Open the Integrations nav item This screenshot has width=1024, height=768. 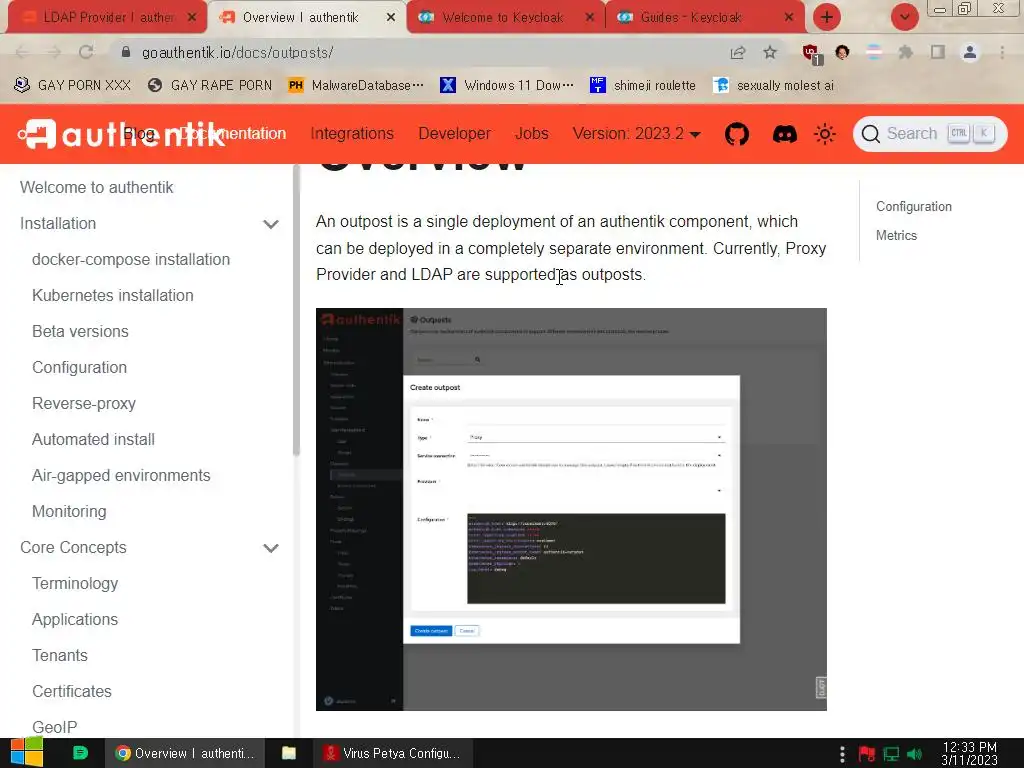coord(352,134)
